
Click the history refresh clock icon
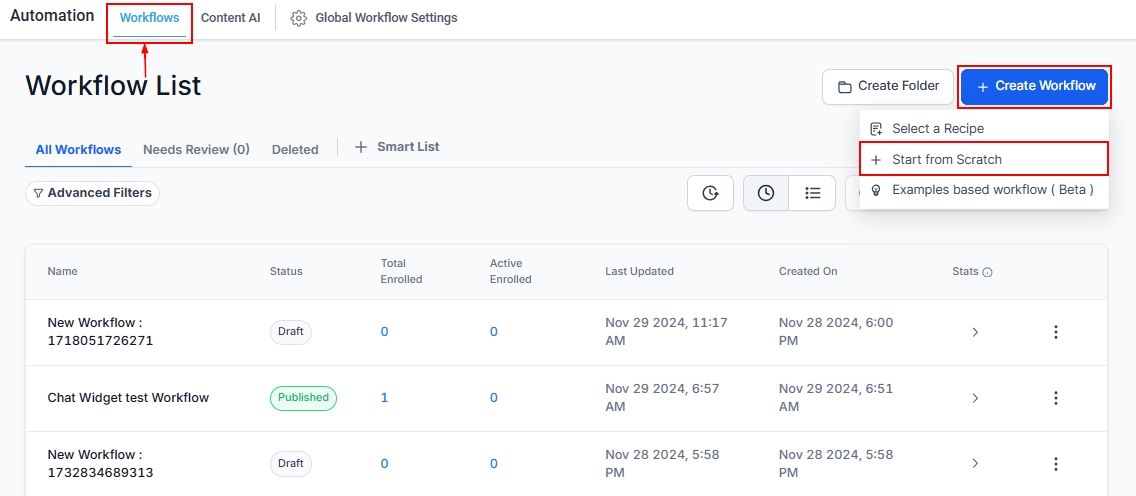click(710, 193)
